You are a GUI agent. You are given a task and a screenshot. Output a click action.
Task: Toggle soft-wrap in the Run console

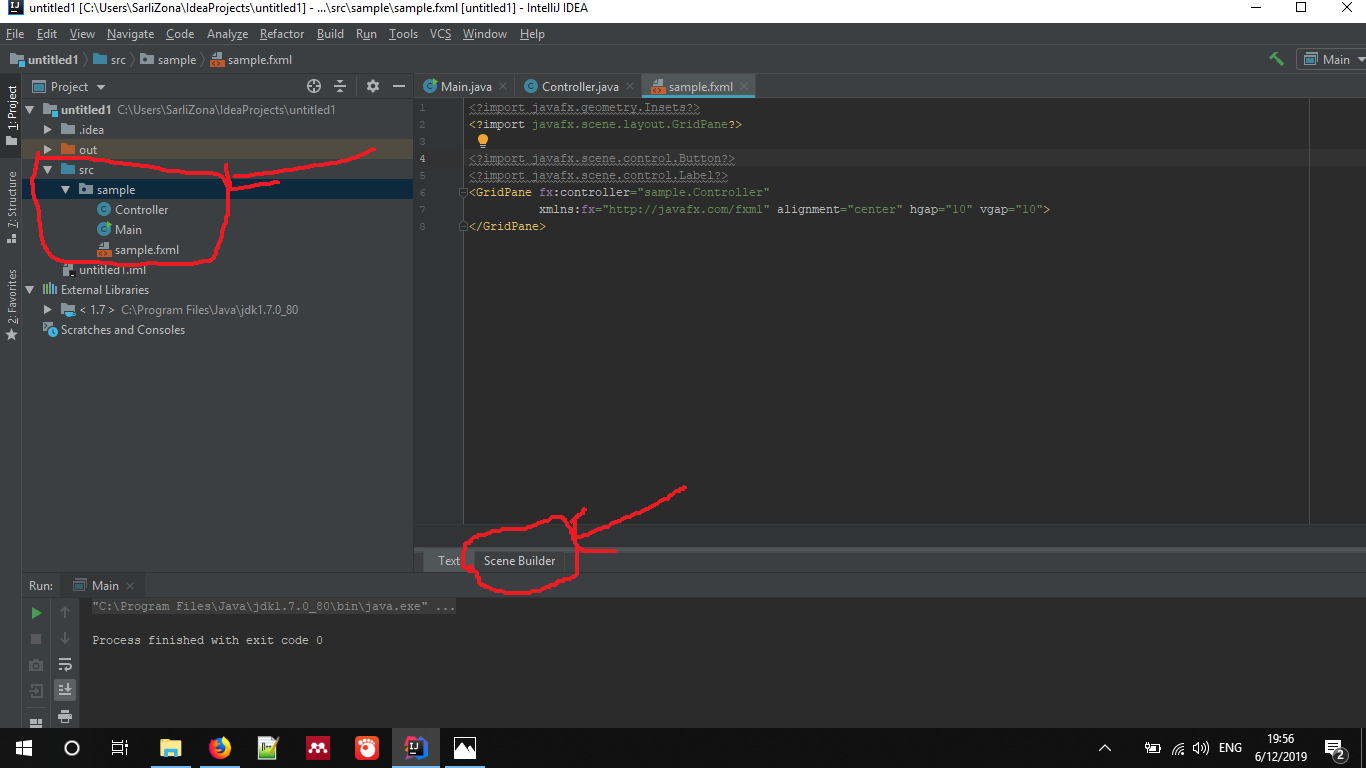65,664
